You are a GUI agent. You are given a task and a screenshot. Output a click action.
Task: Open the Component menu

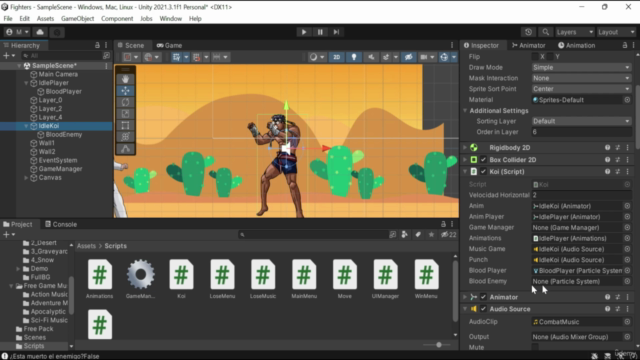117,18
